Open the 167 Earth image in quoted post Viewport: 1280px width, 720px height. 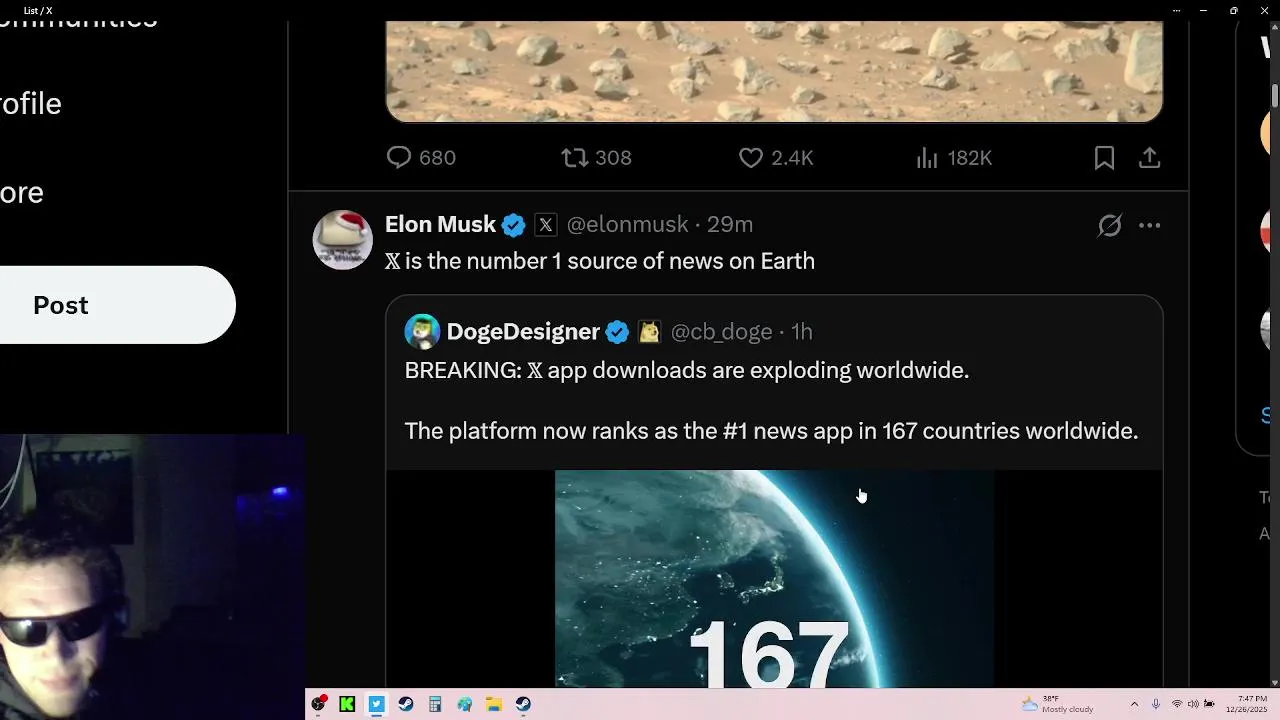click(774, 578)
